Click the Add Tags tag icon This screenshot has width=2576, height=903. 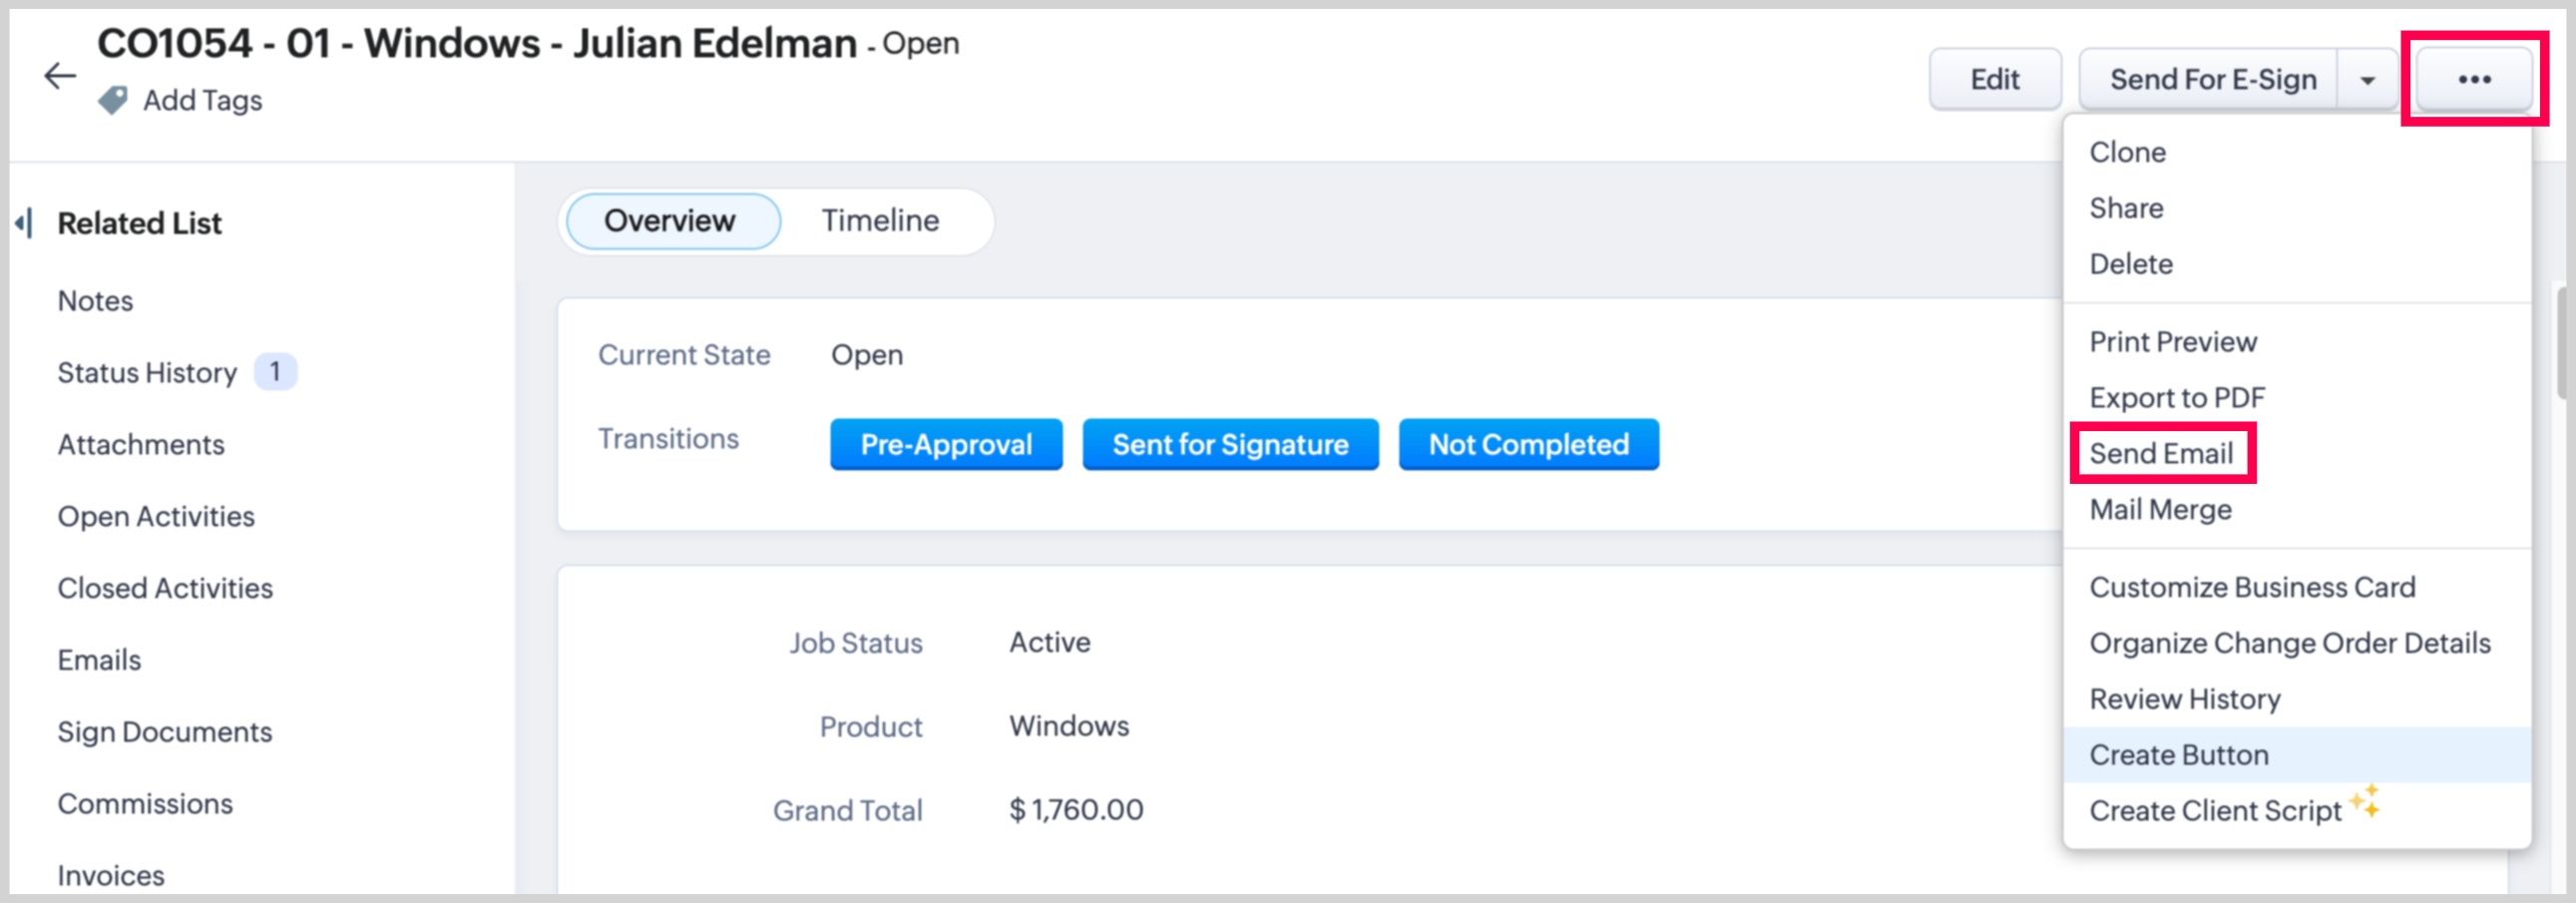(113, 100)
